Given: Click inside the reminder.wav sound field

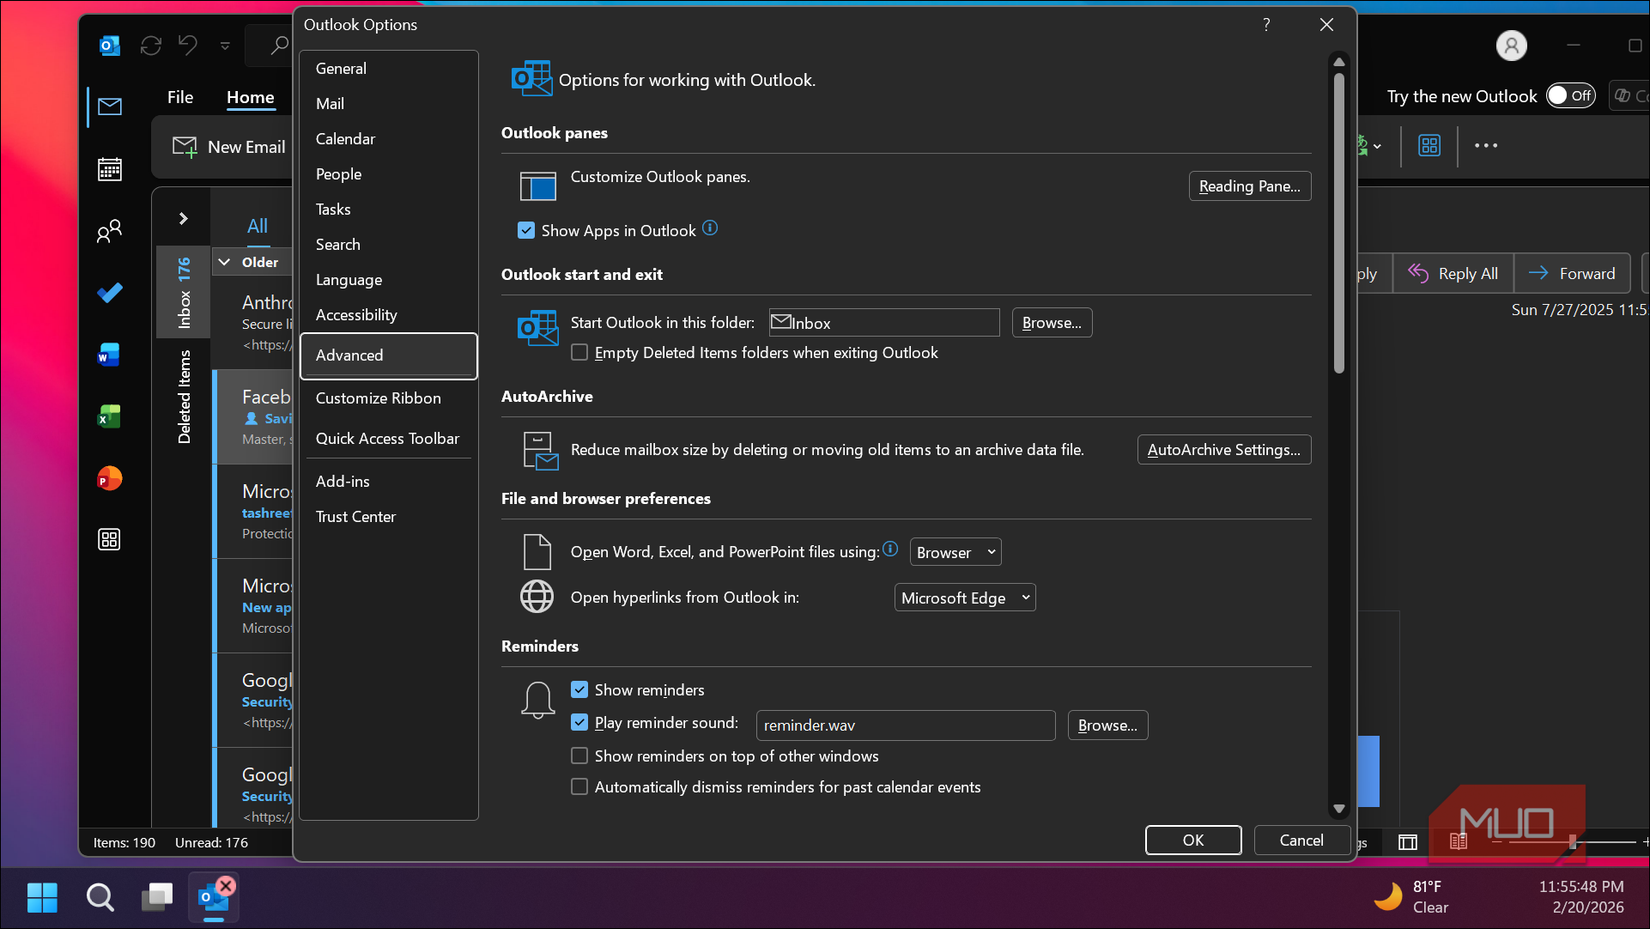Looking at the screenshot, I should click(905, 724).
